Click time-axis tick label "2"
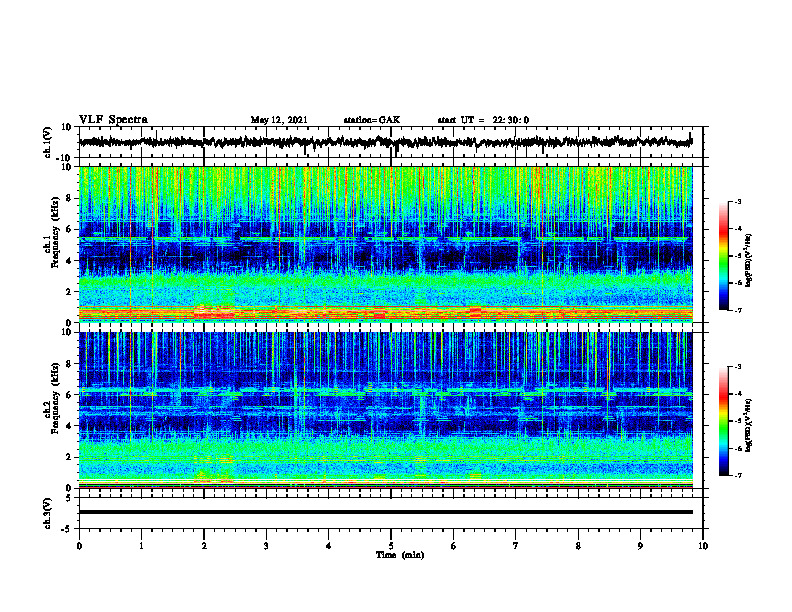The image size is (792, 612). pos(204,546)
